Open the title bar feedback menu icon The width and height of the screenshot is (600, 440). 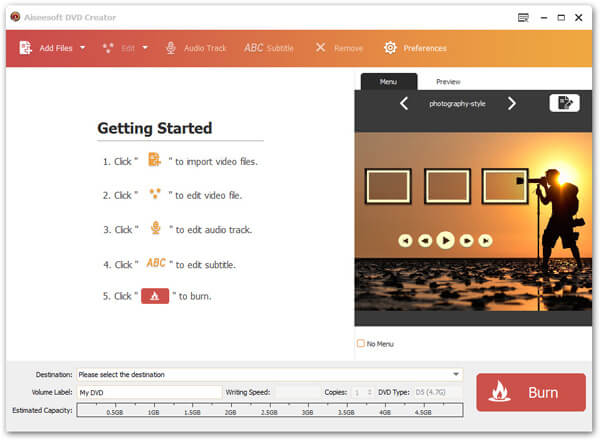coord(523,18)
